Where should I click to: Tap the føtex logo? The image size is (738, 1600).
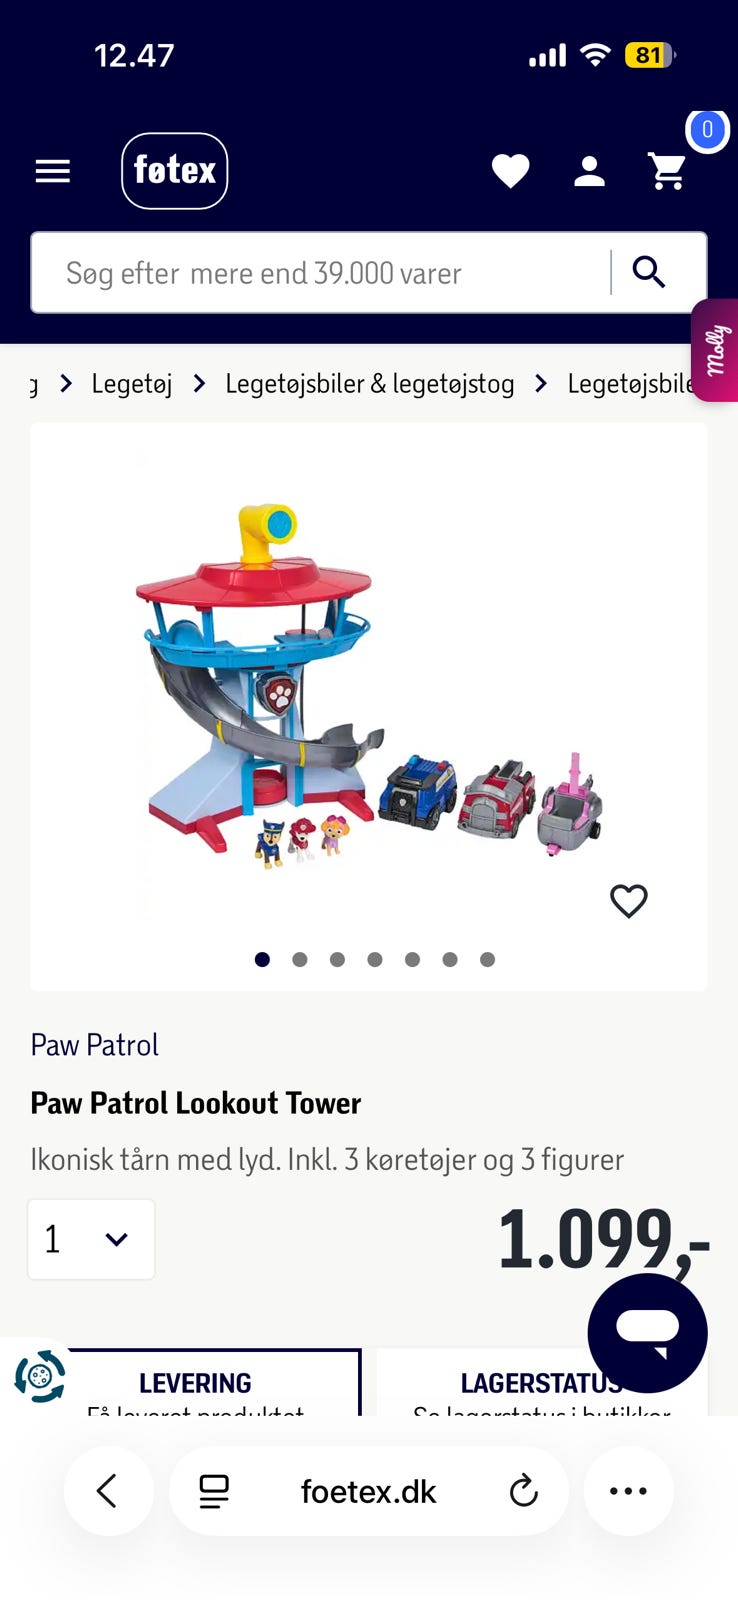(175, 171)
